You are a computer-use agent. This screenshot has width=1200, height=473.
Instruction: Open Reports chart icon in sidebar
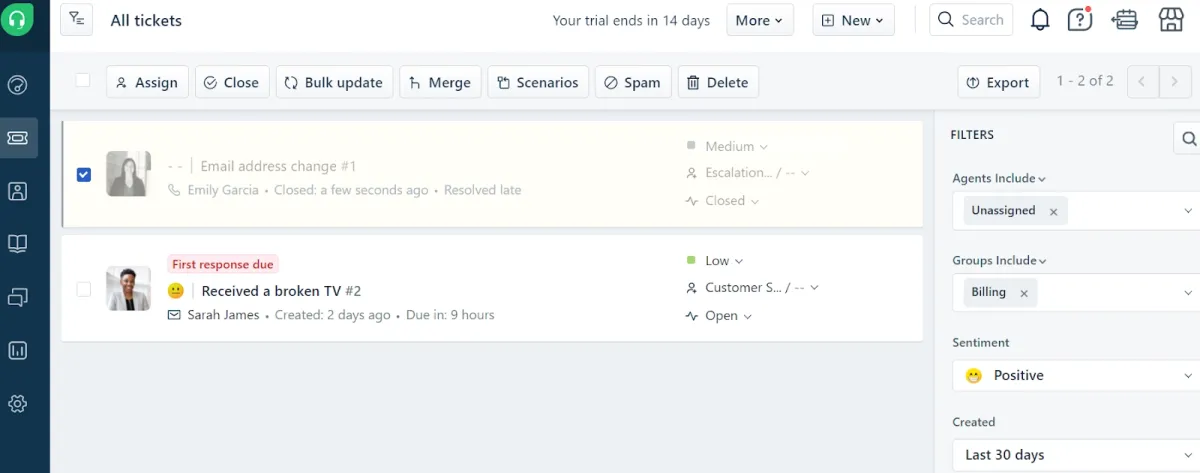[x=17, y=351]
